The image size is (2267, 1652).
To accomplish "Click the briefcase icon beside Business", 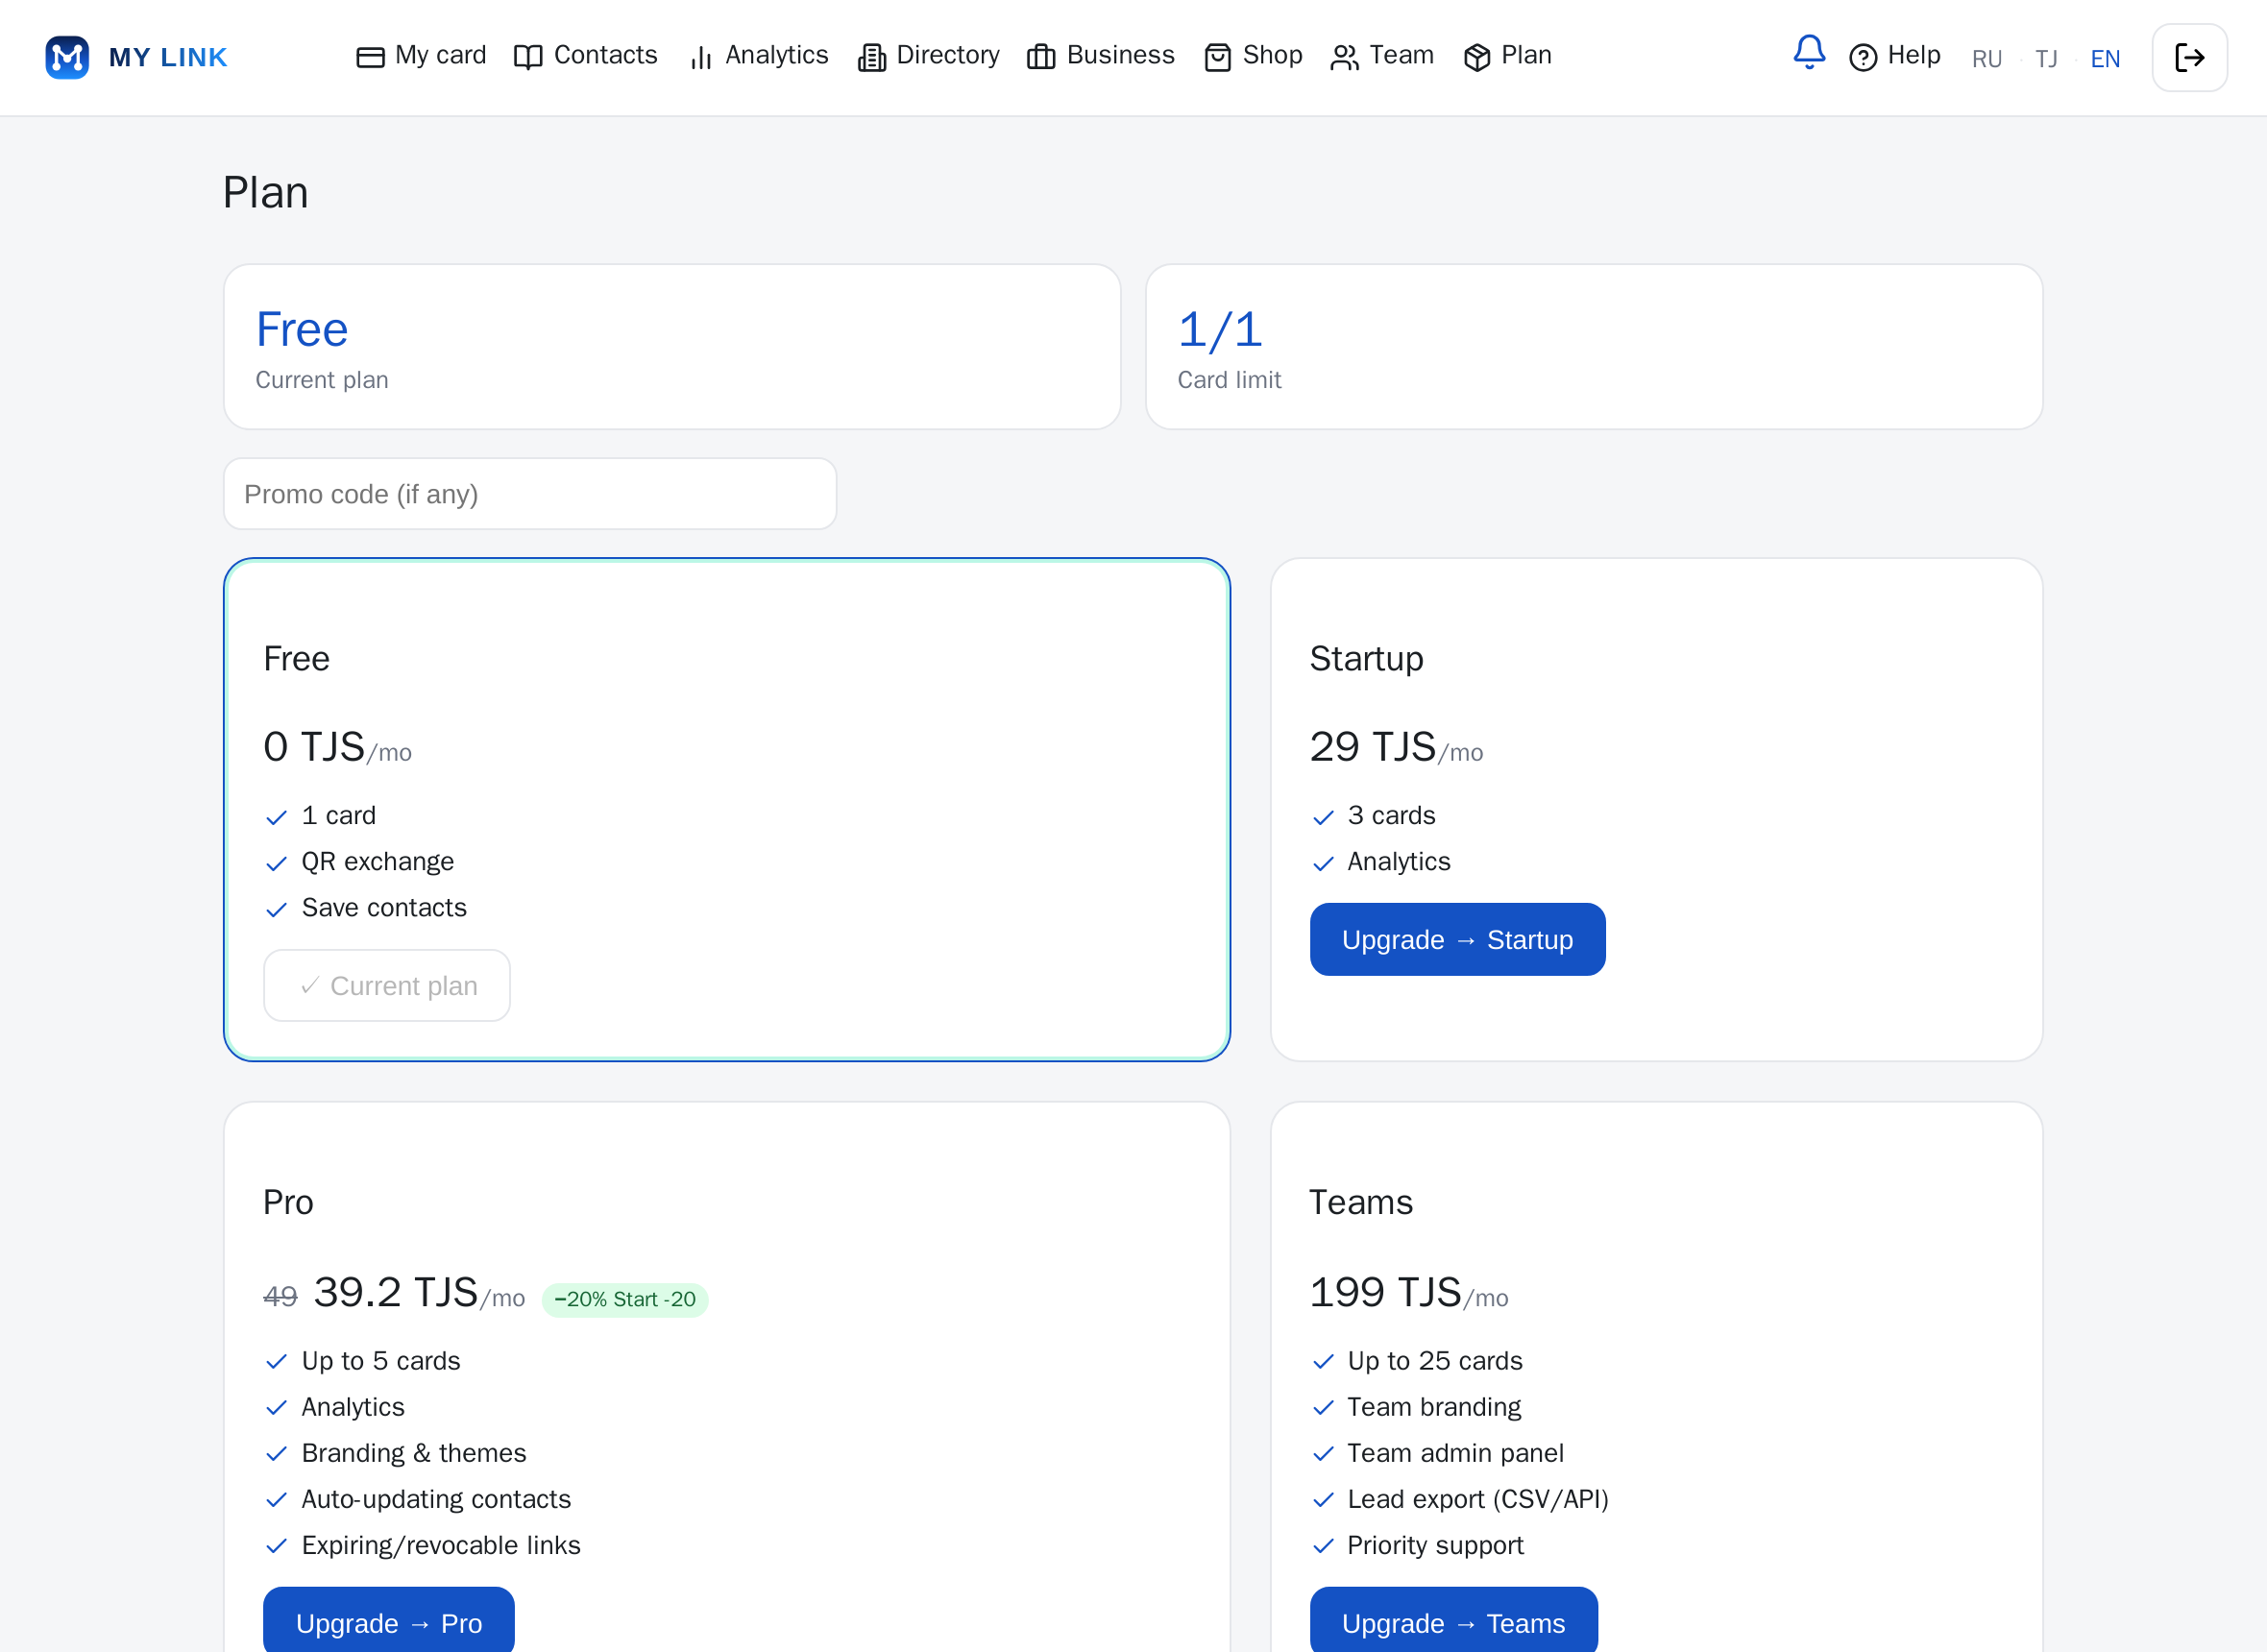I will (x=1041, y=58).
